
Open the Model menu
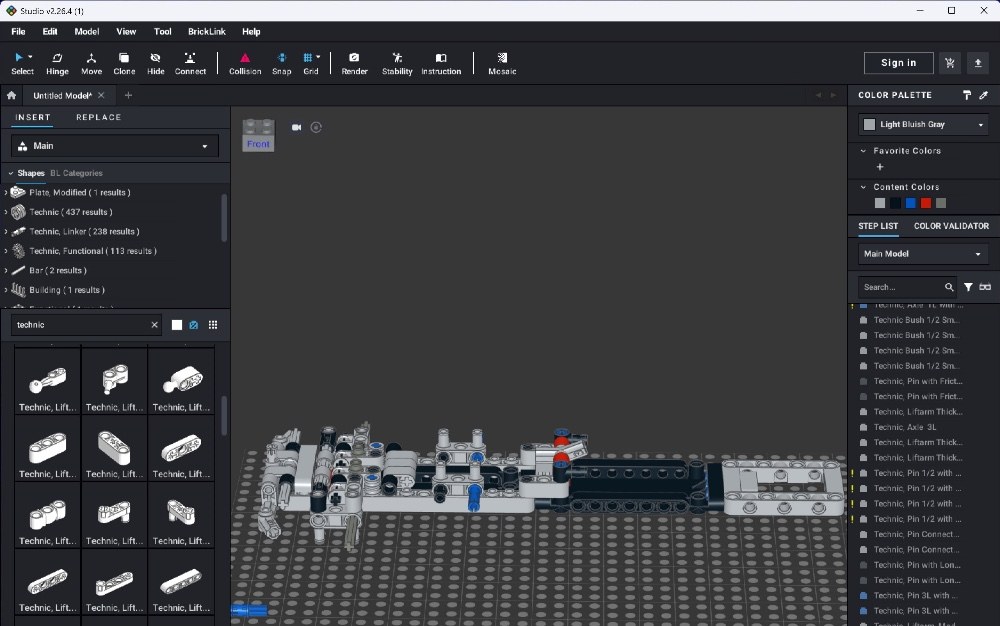(x=87, y=31)
